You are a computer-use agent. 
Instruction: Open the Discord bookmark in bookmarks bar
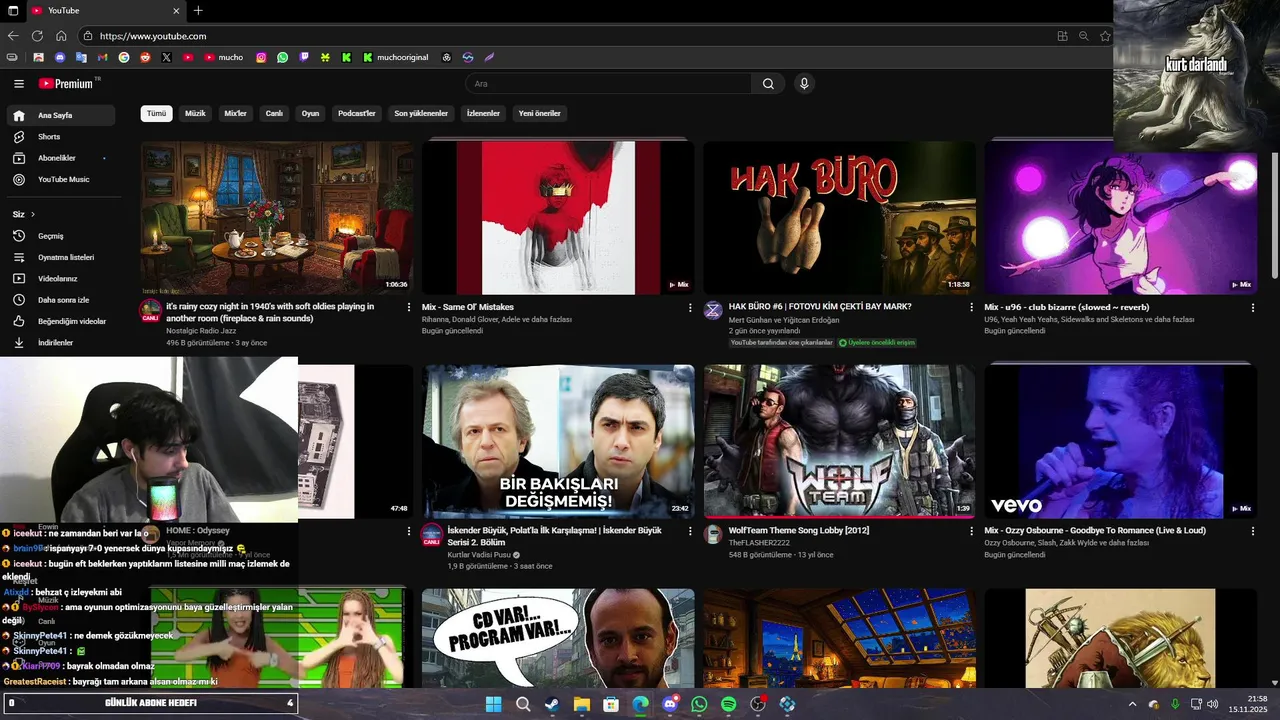(60, 57)
